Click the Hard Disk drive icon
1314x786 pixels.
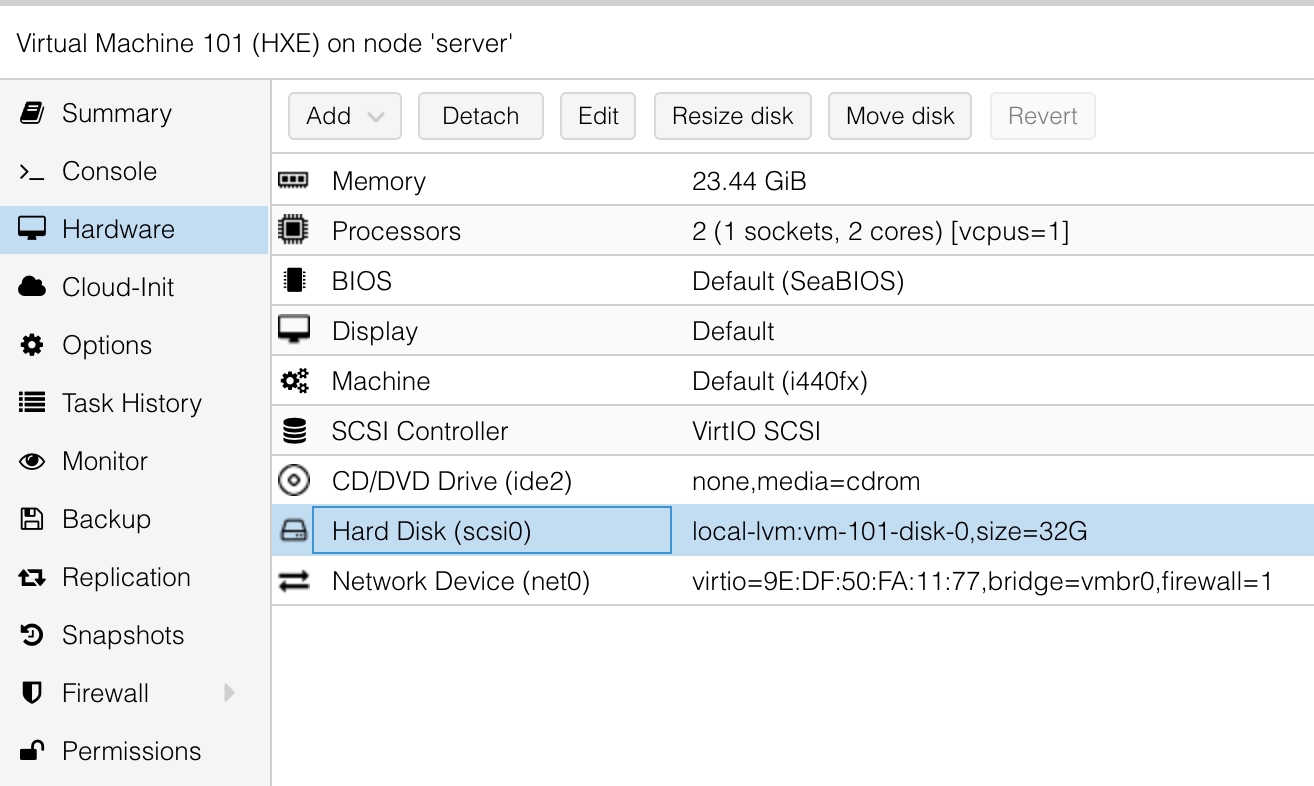(x=293, y=531)
